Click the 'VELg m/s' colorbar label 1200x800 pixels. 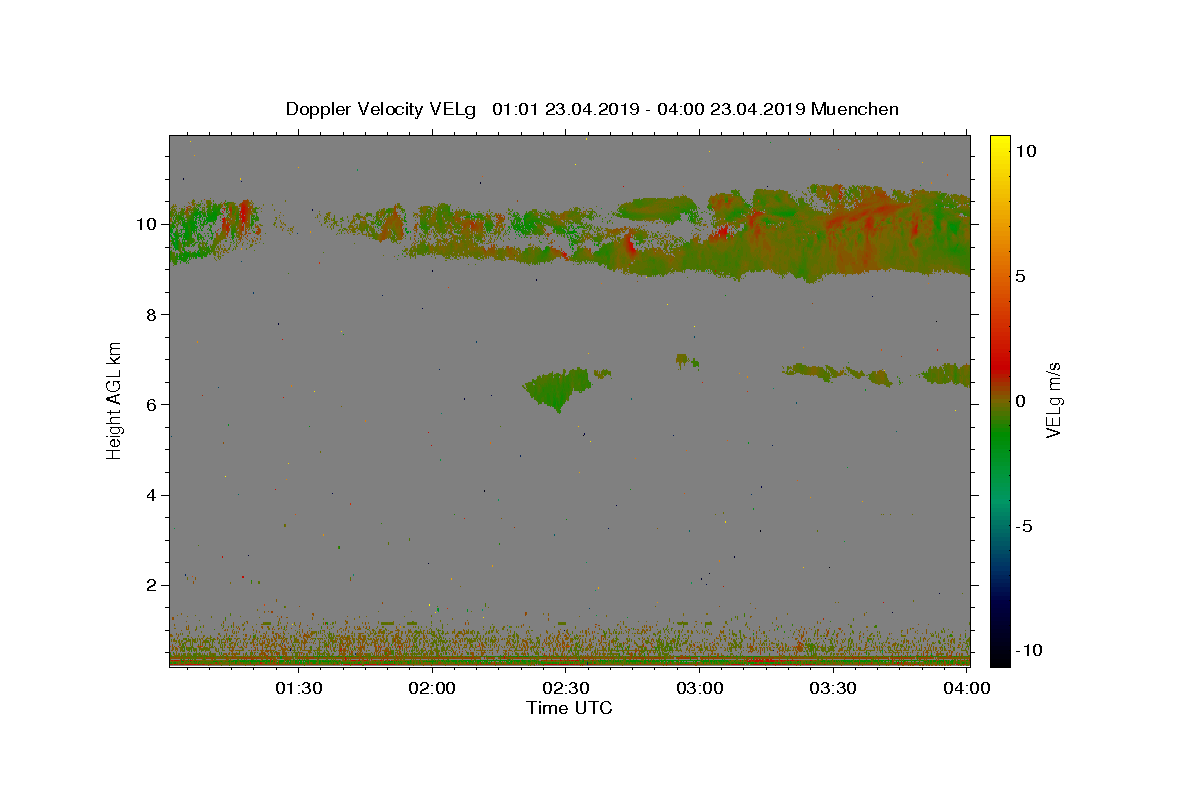(x=1053, y=401)
